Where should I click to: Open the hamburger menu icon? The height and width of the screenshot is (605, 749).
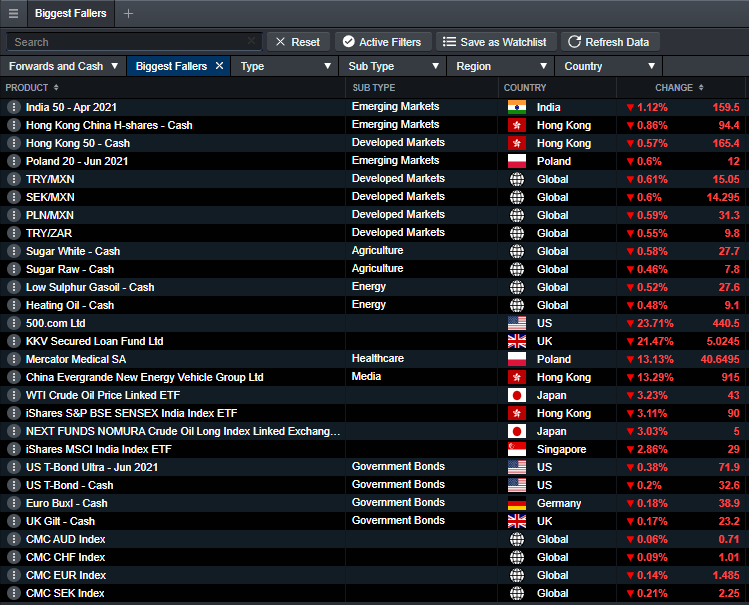13,13
